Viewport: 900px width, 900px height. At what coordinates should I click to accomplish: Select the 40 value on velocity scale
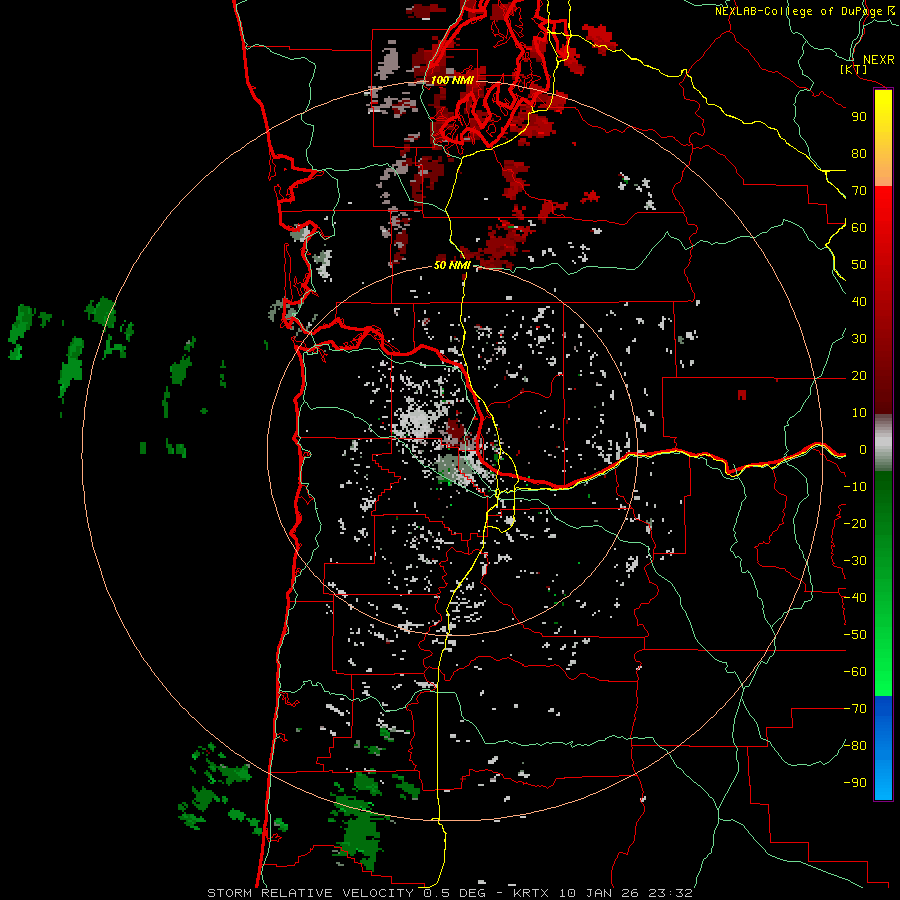click(859, 301)
